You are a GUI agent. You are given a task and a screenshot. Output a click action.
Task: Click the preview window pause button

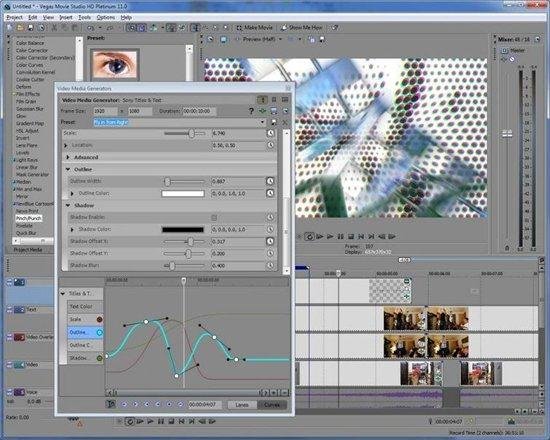point(340,237)
